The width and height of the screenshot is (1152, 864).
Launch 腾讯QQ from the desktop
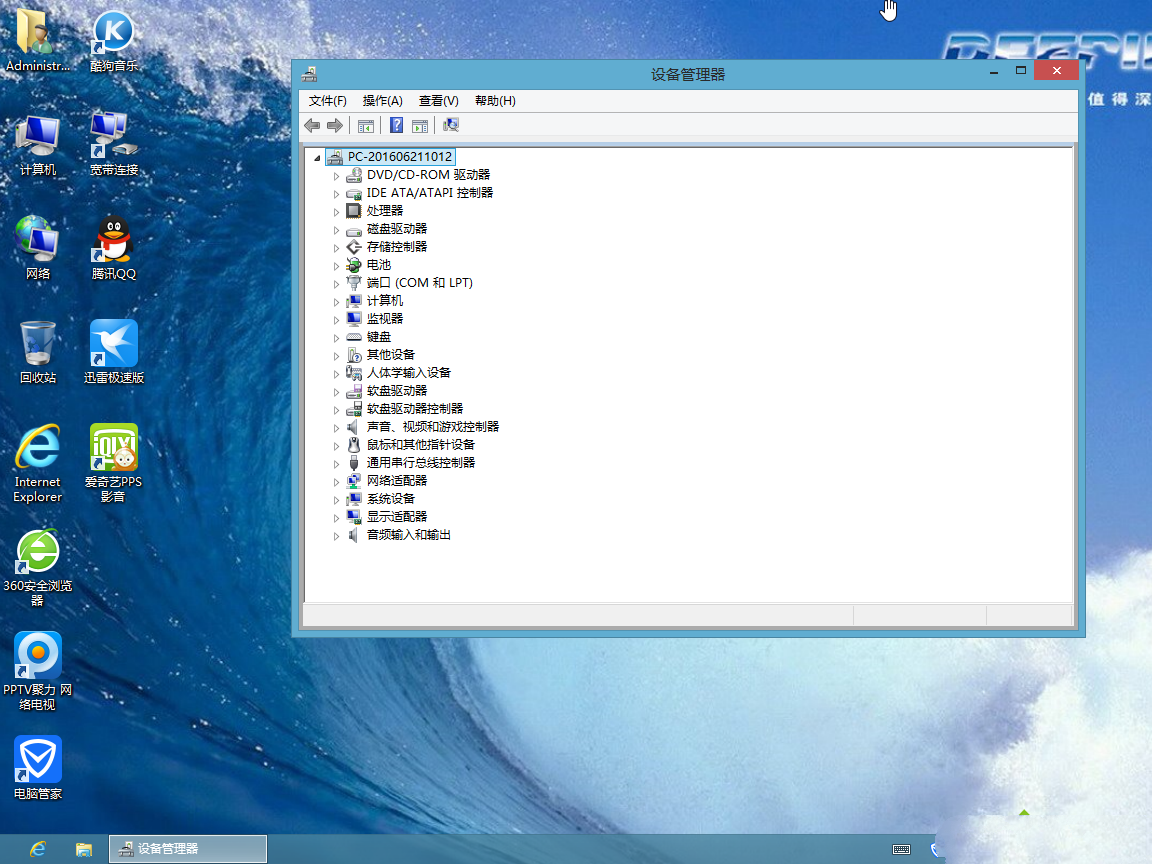tap(113, 247)
